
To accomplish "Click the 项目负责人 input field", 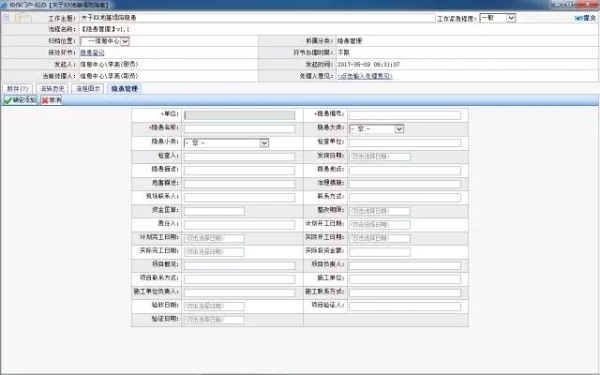I will [405, 266].
